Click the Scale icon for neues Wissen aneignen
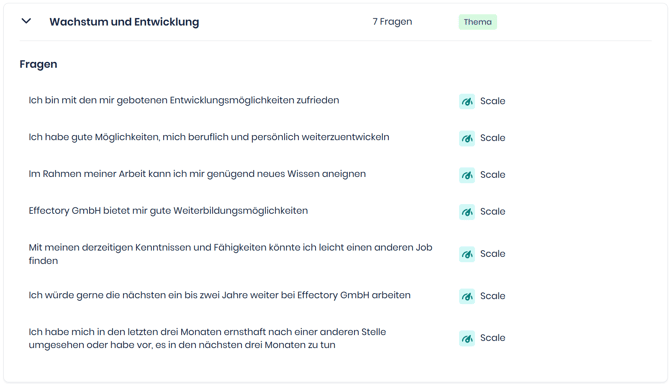The height and width of the screenshot is (384, 670). 467,175
